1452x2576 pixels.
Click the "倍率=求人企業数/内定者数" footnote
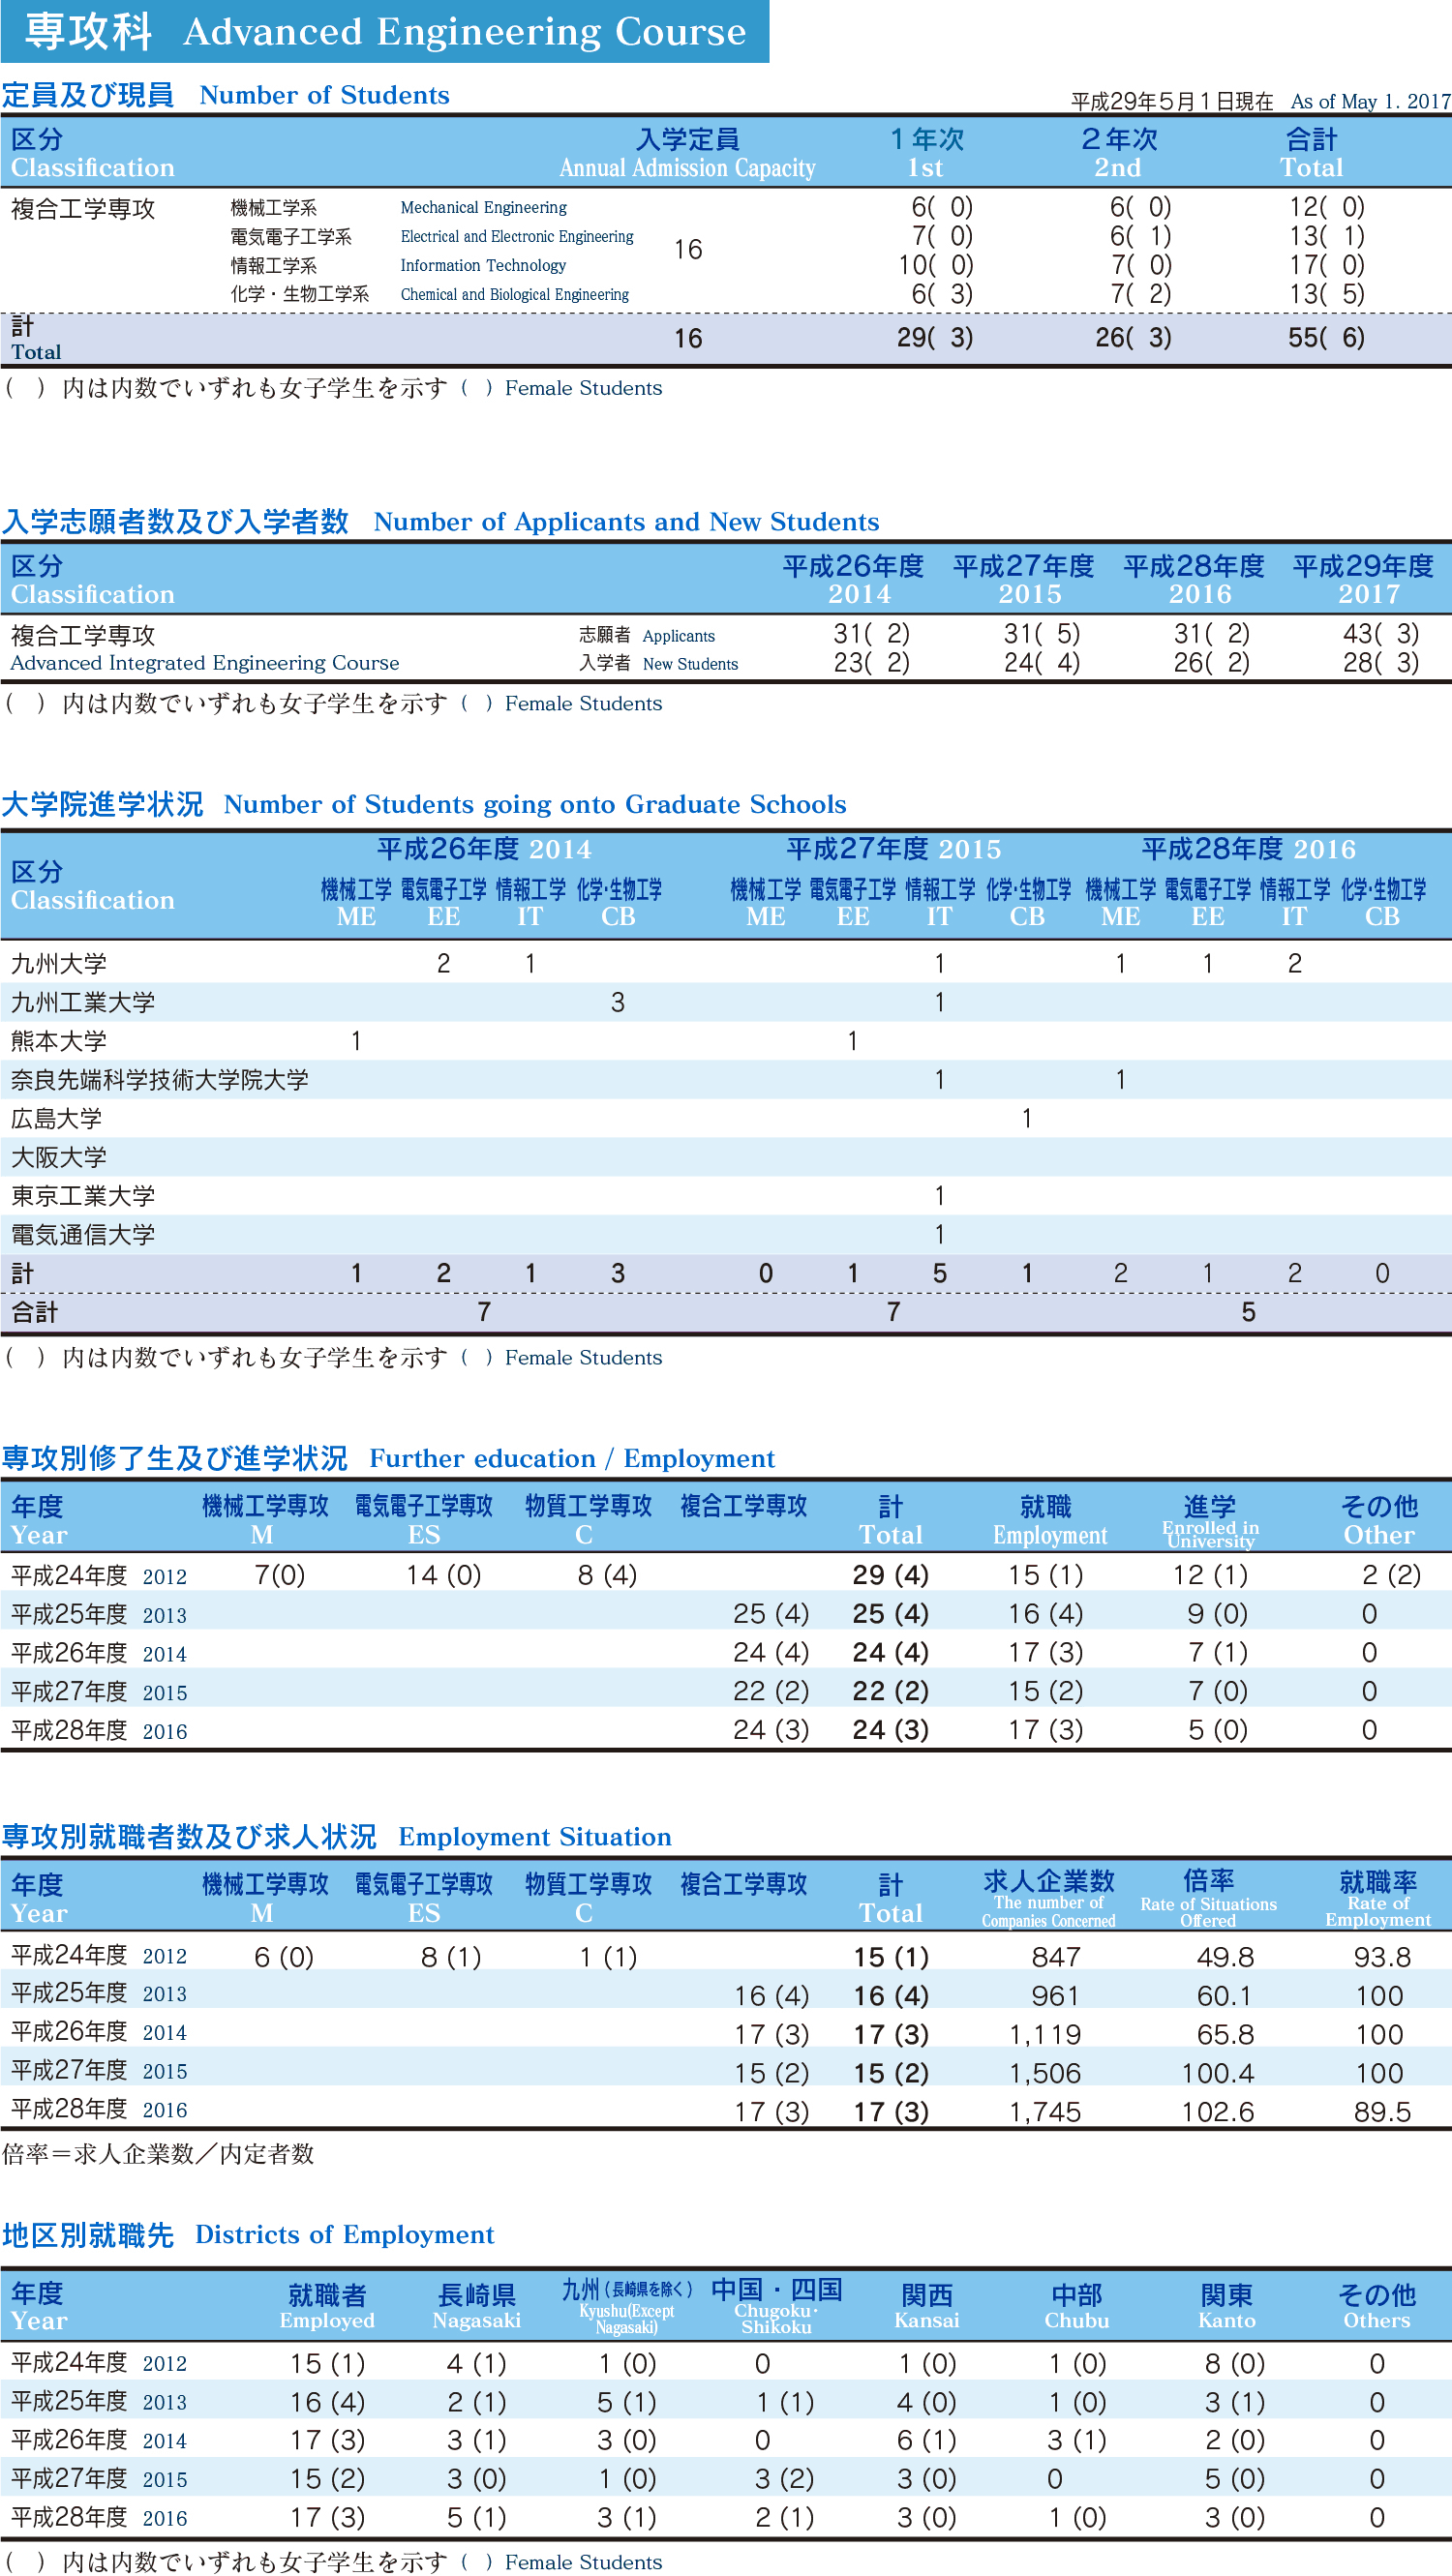[158, 2154]
